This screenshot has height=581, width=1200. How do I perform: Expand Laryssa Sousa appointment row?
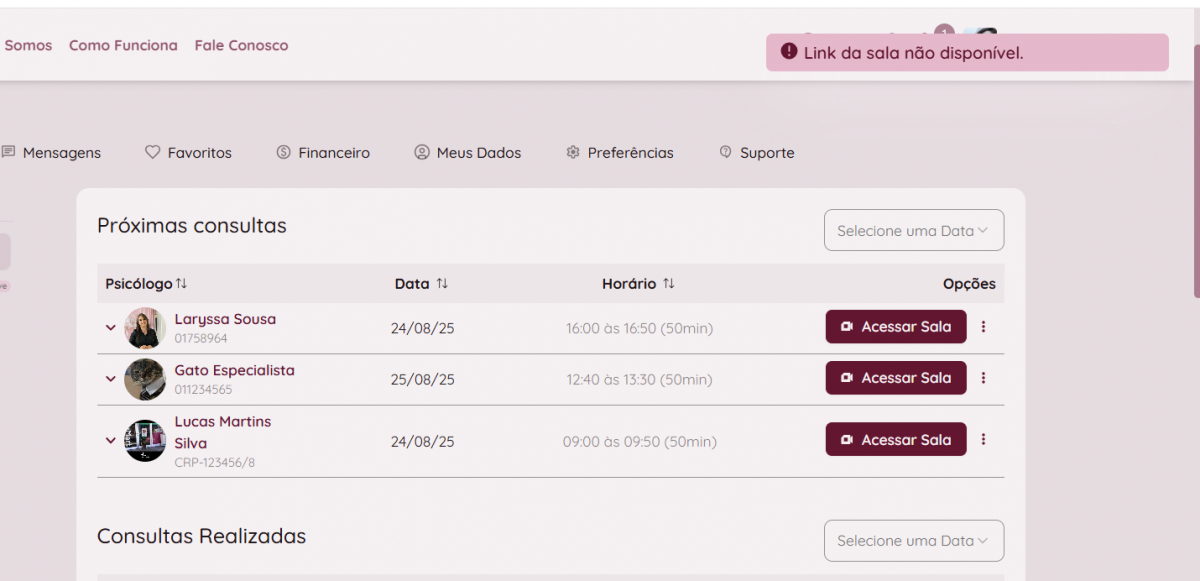pos(111,328)
